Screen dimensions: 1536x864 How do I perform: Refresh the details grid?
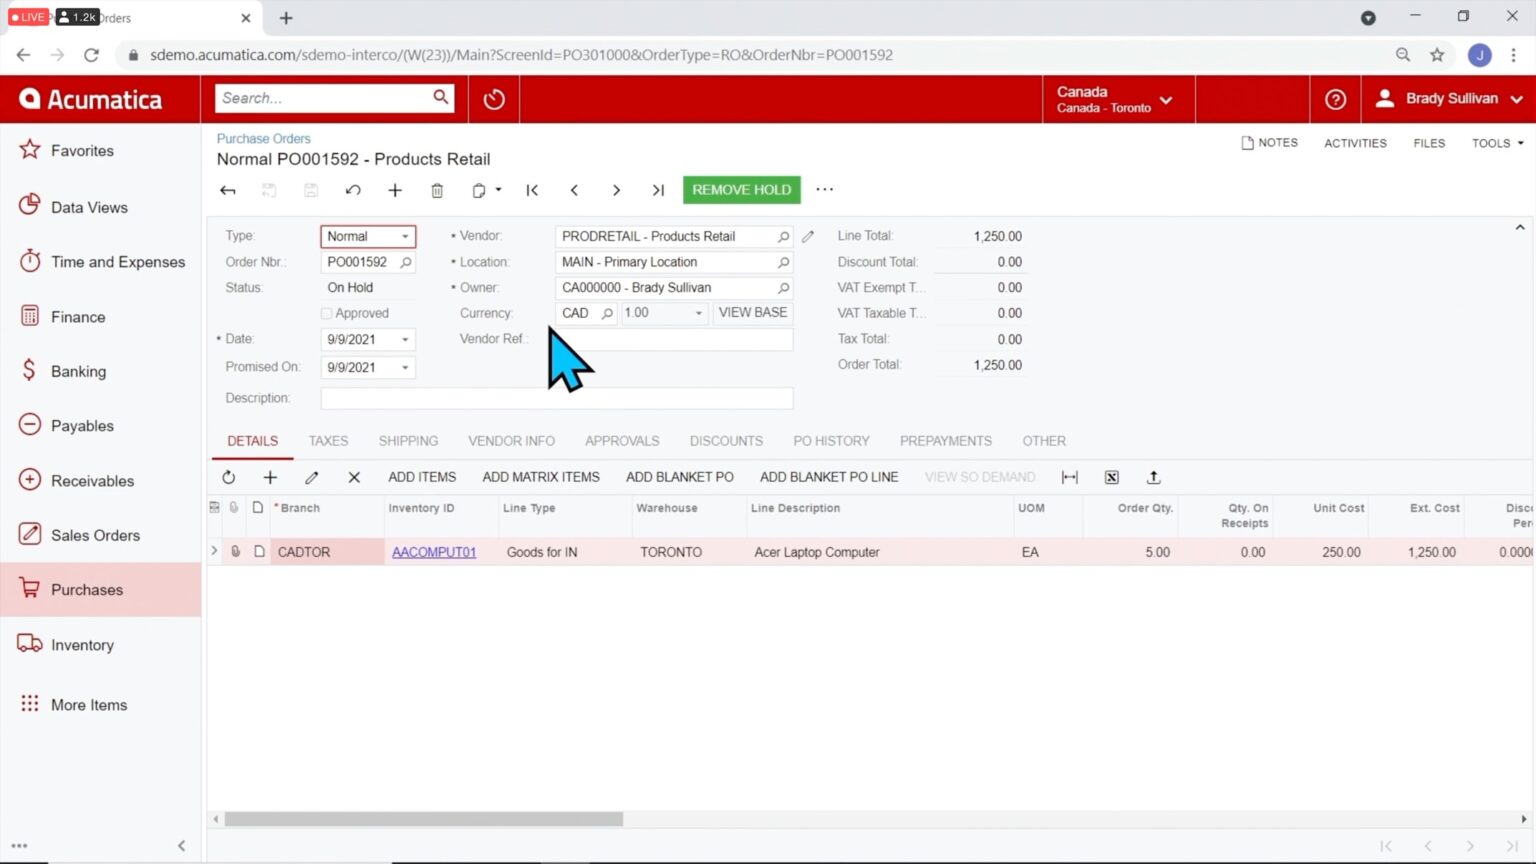pyautogui.click(x=228, y=477)
